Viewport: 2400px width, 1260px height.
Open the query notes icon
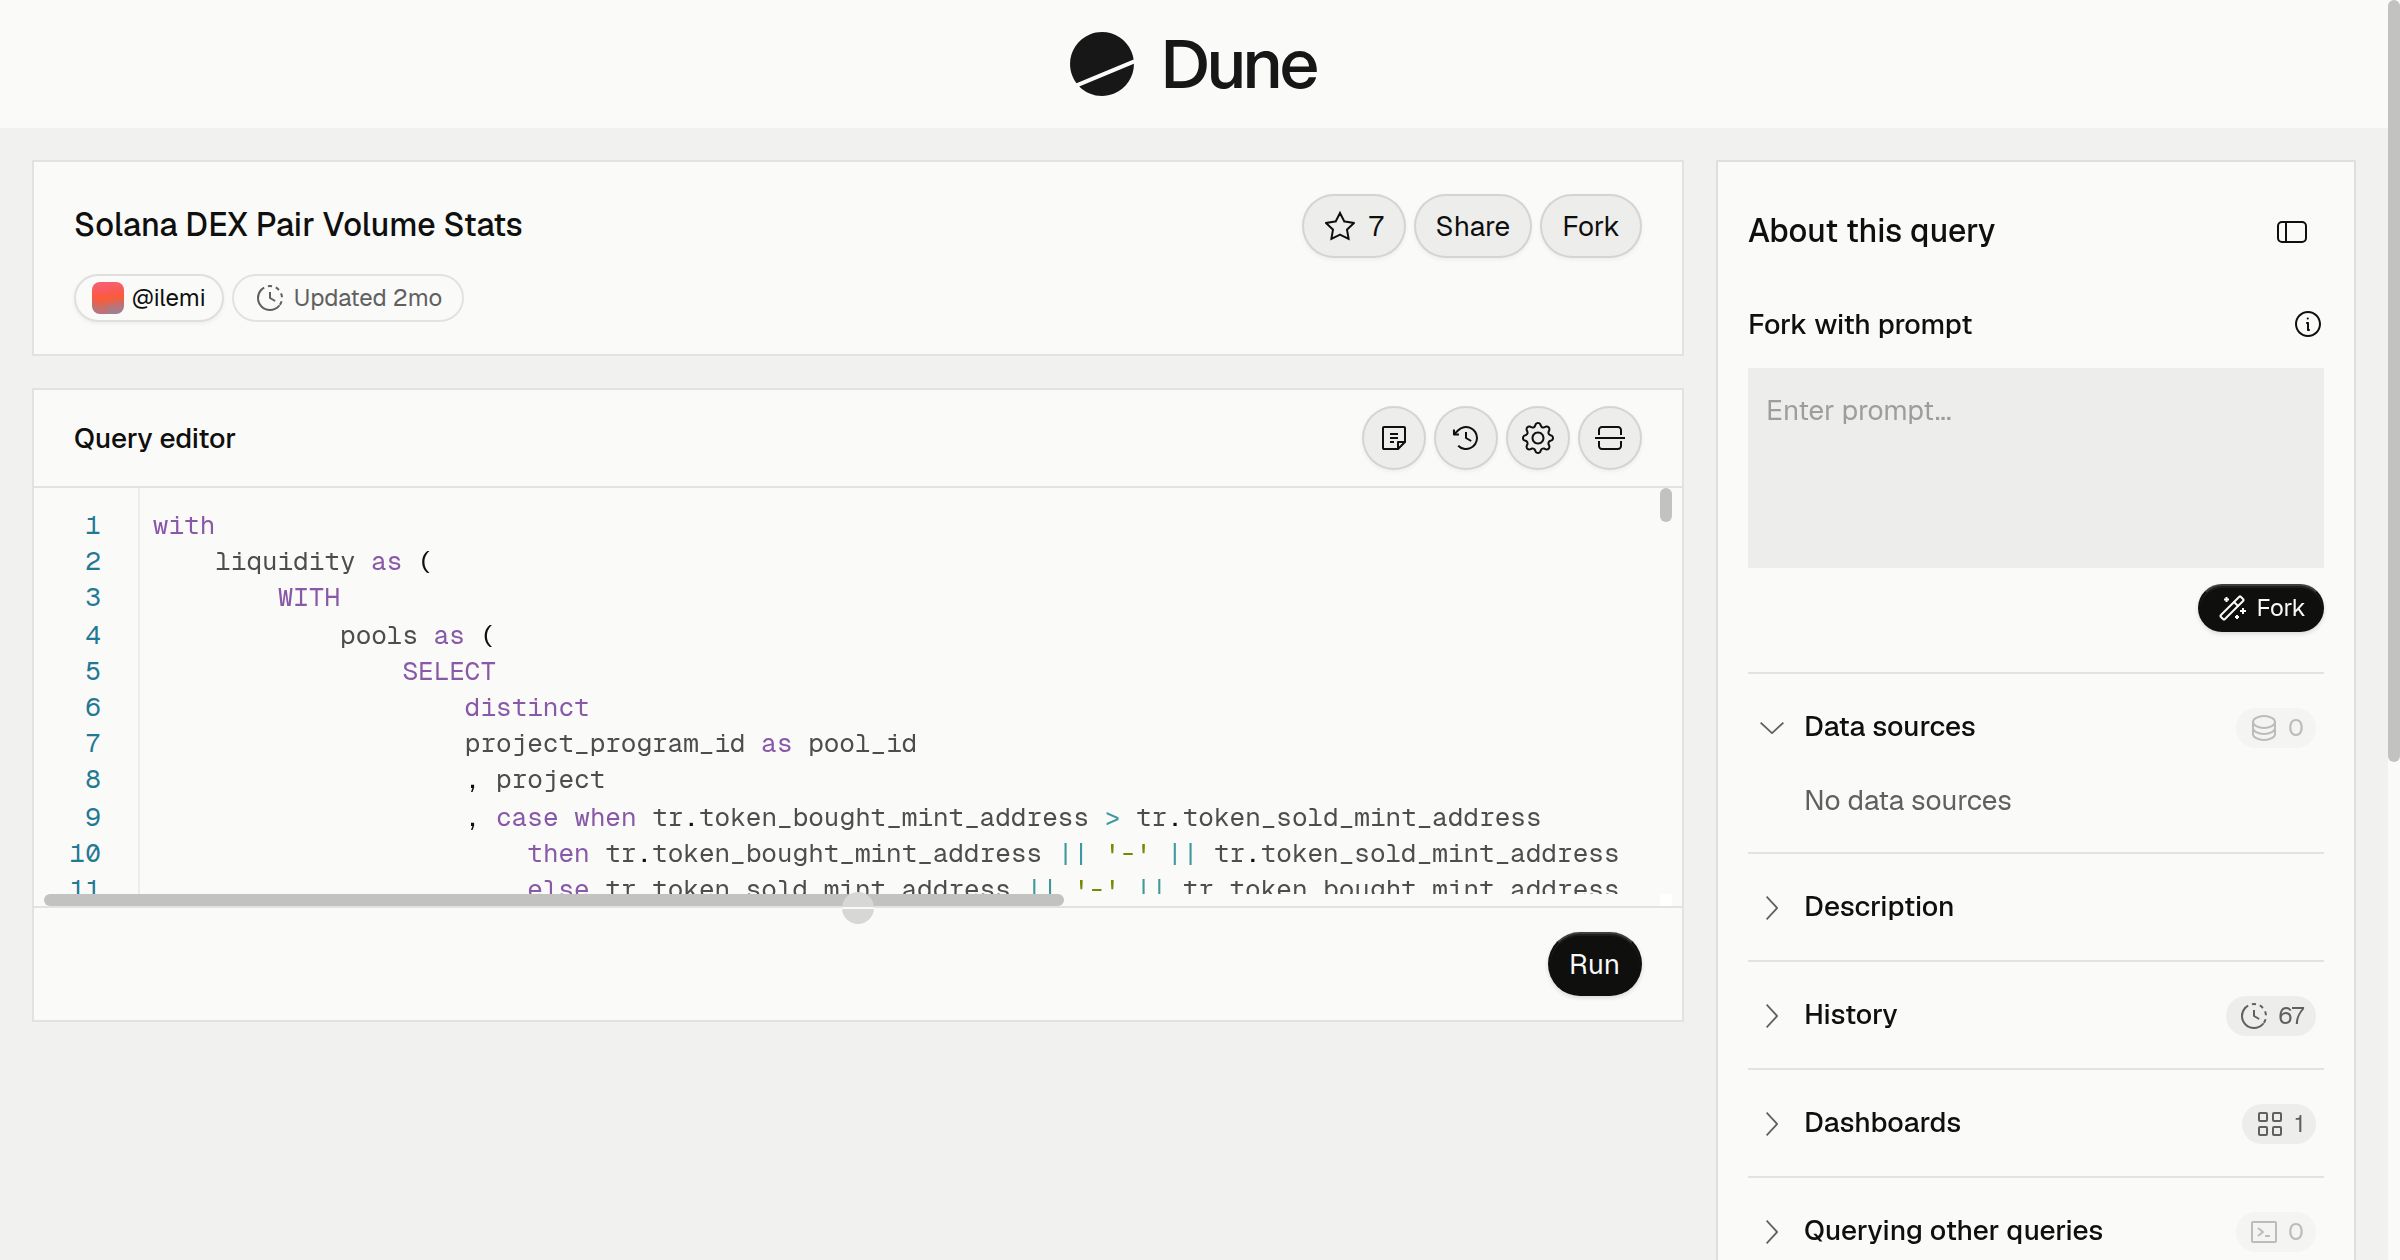(1394, 438)
